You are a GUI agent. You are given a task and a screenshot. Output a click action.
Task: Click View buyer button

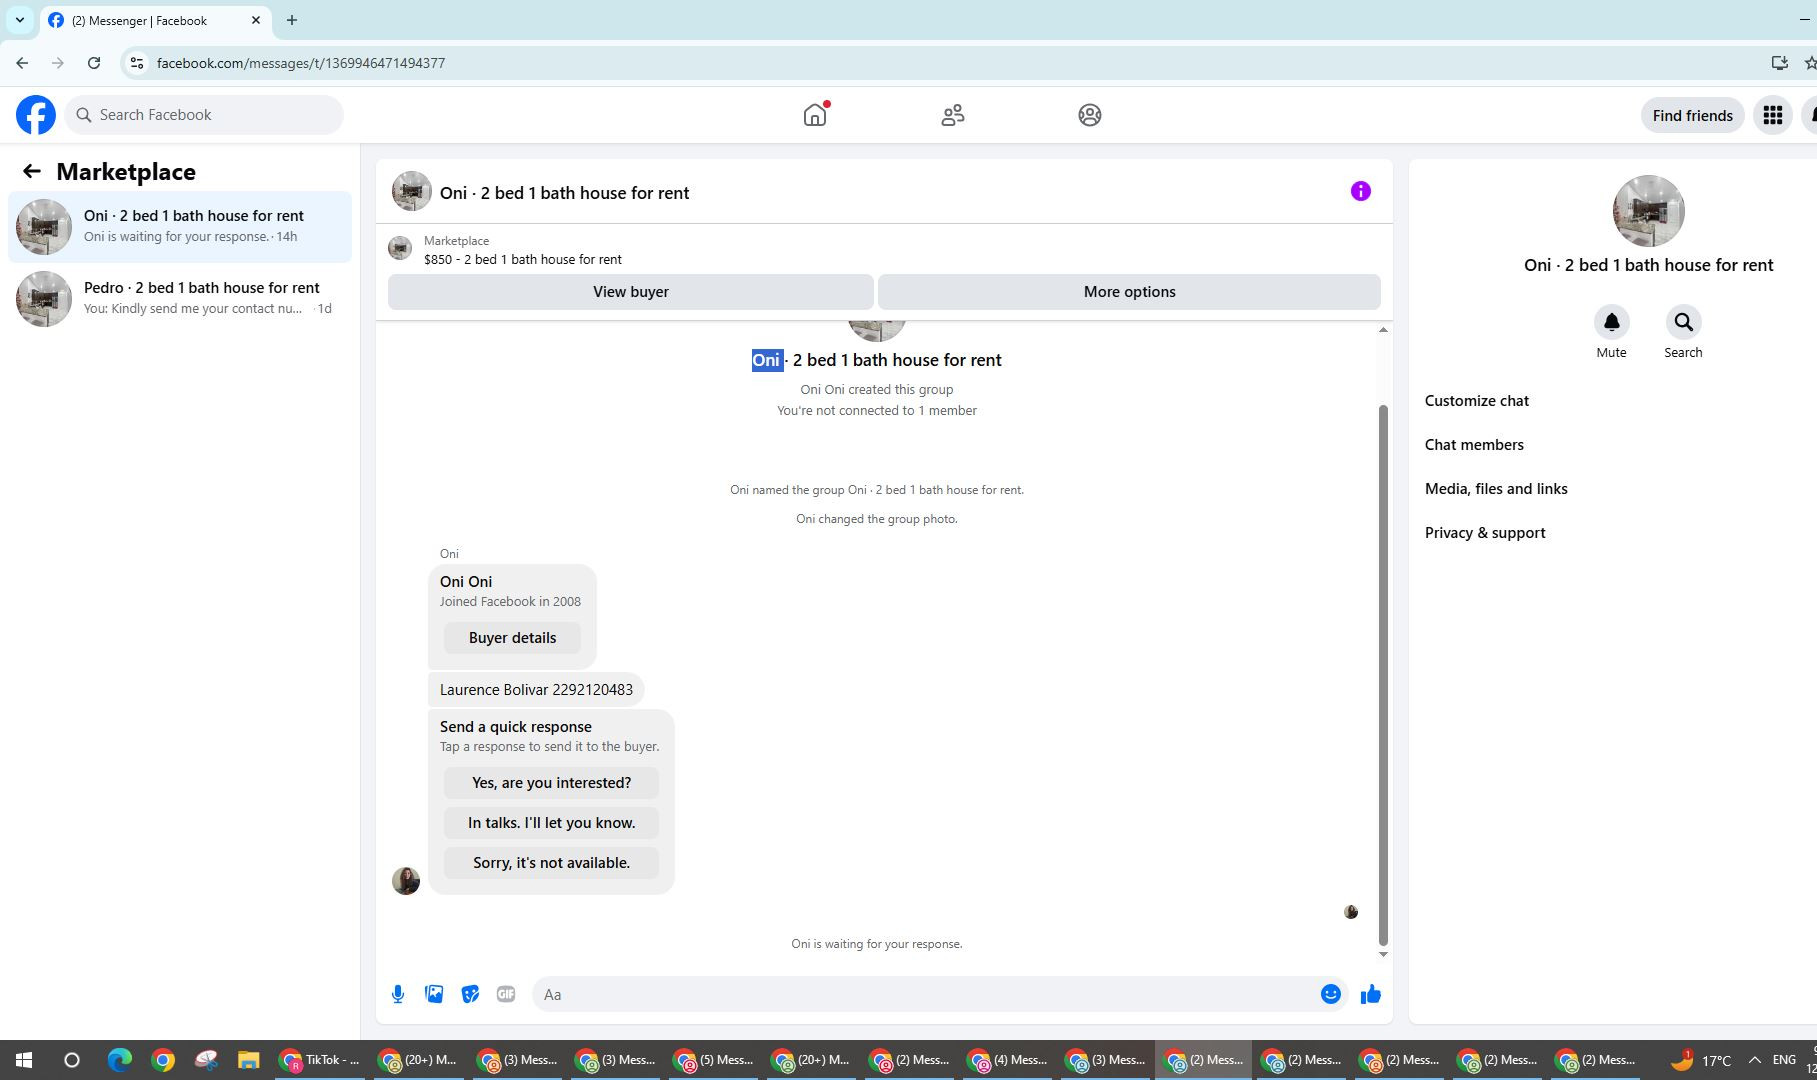click(631, 292)
